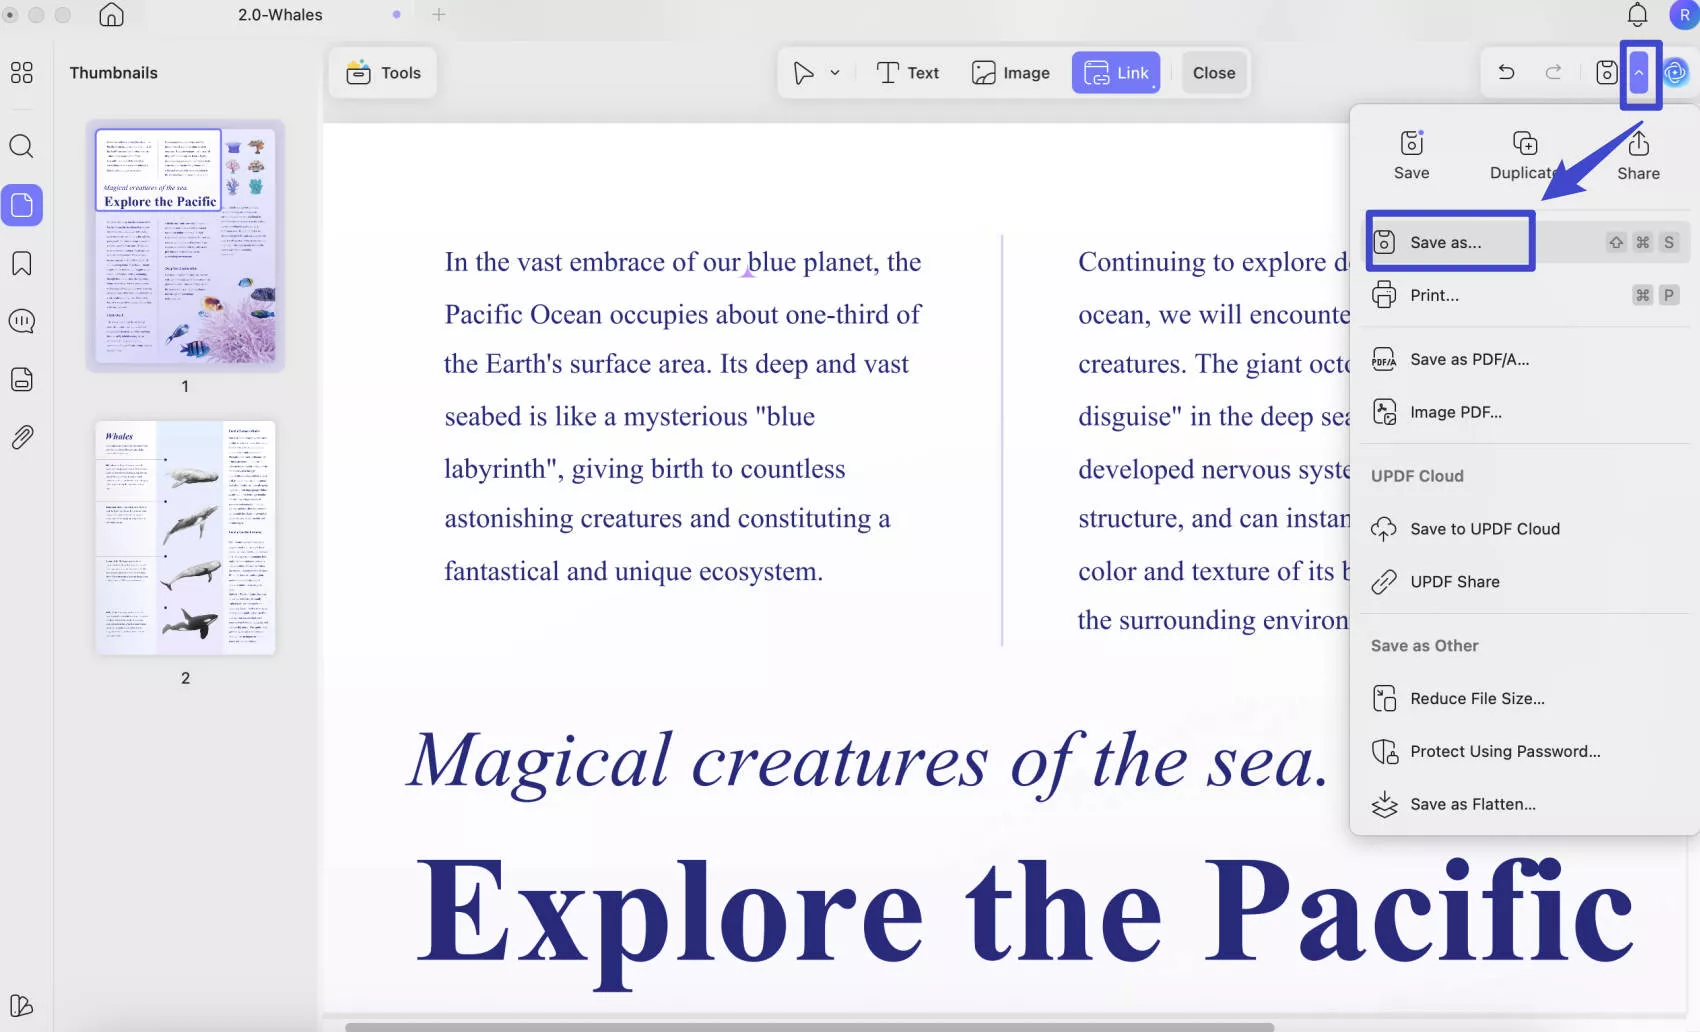Open the Tools menu button
Viewport: 1700px width, 1032px height.
click(x=383, y=72)
